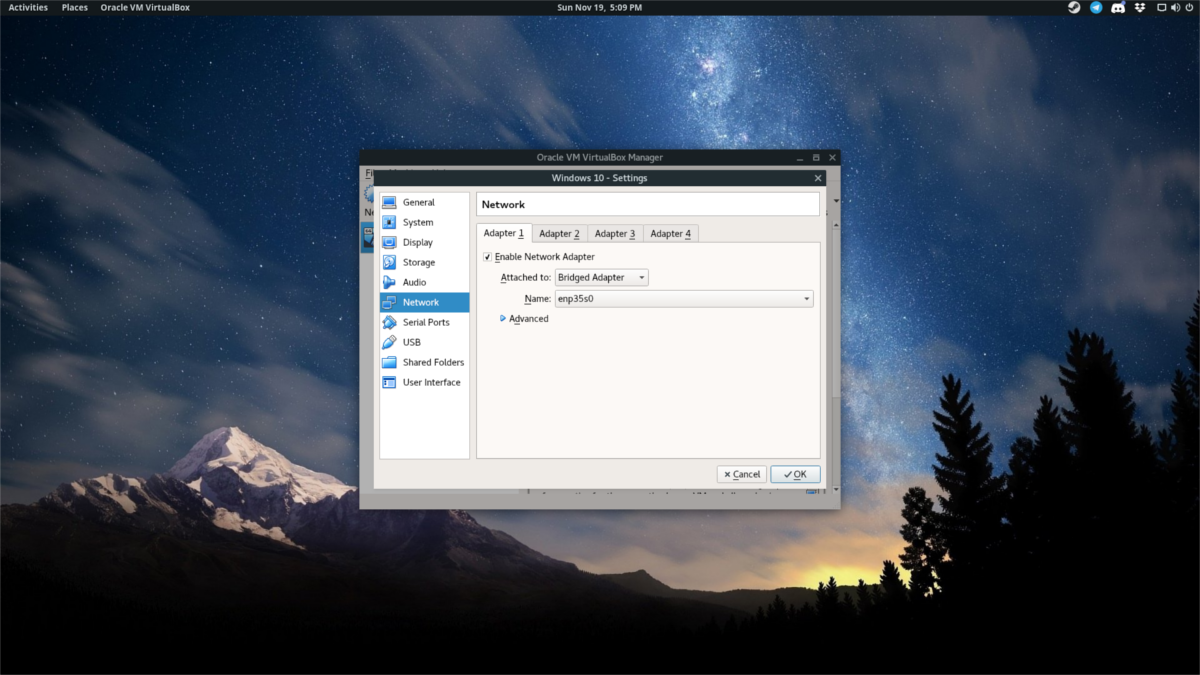Open the Shared Folders settings category
Viewport: 1200px width, 675px height.
coord(432,363)
